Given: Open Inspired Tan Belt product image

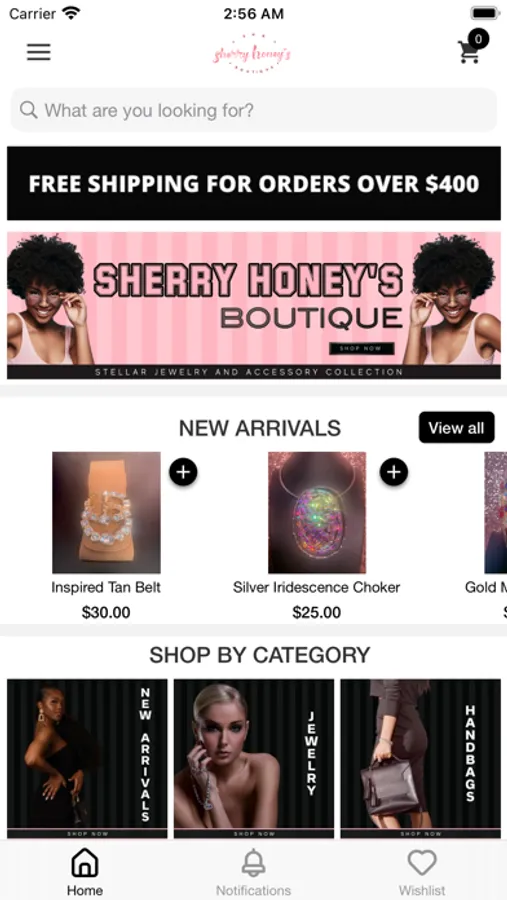Looking at the screenshot, I should (106, 513).
